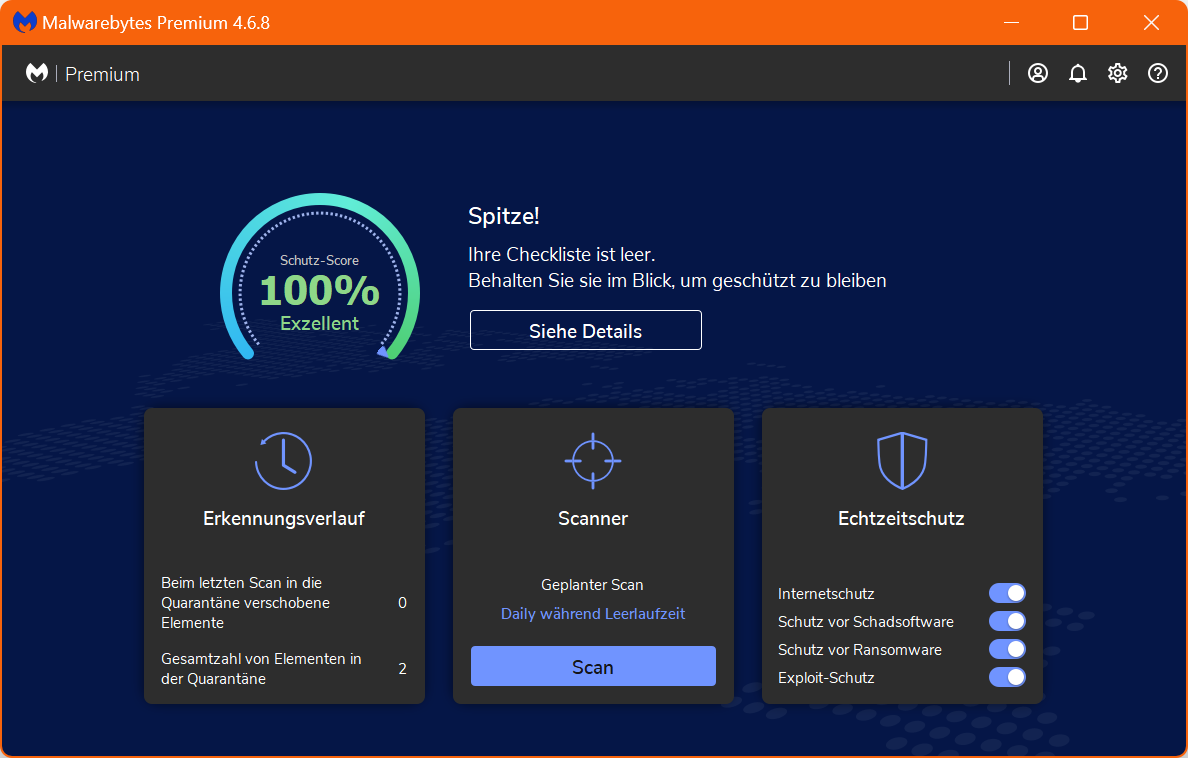Click Beim letzten Scan Quarantäne text
1188x758 pixels.
pos(245,603)
